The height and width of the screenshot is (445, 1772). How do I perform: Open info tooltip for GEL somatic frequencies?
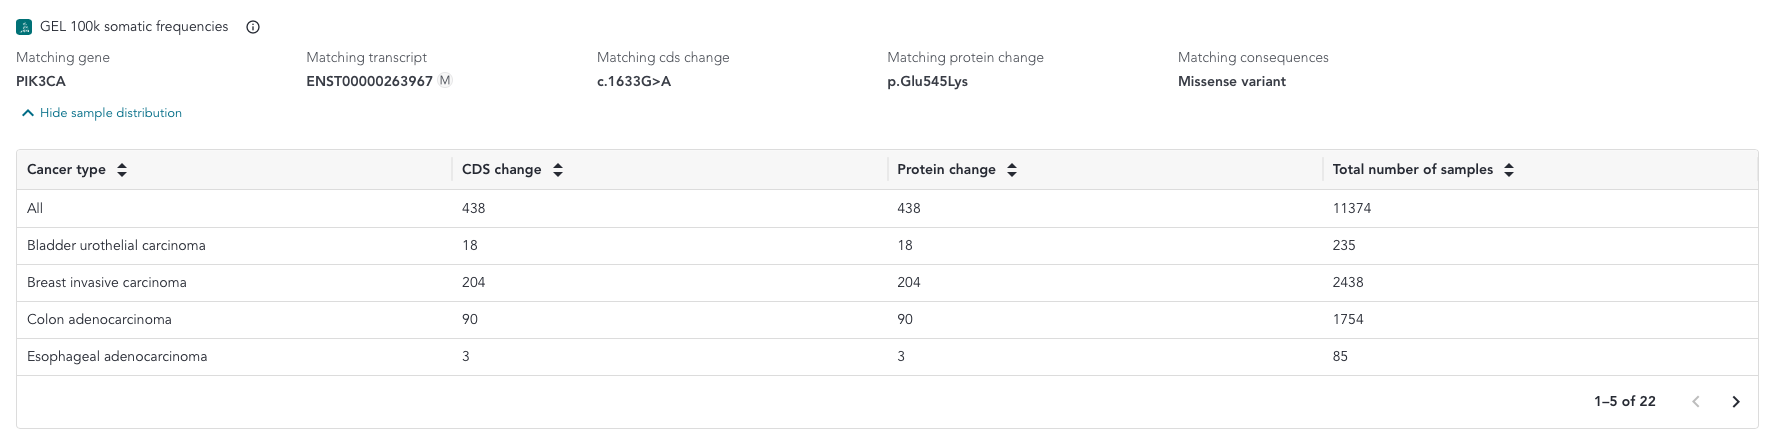(253, 27)
